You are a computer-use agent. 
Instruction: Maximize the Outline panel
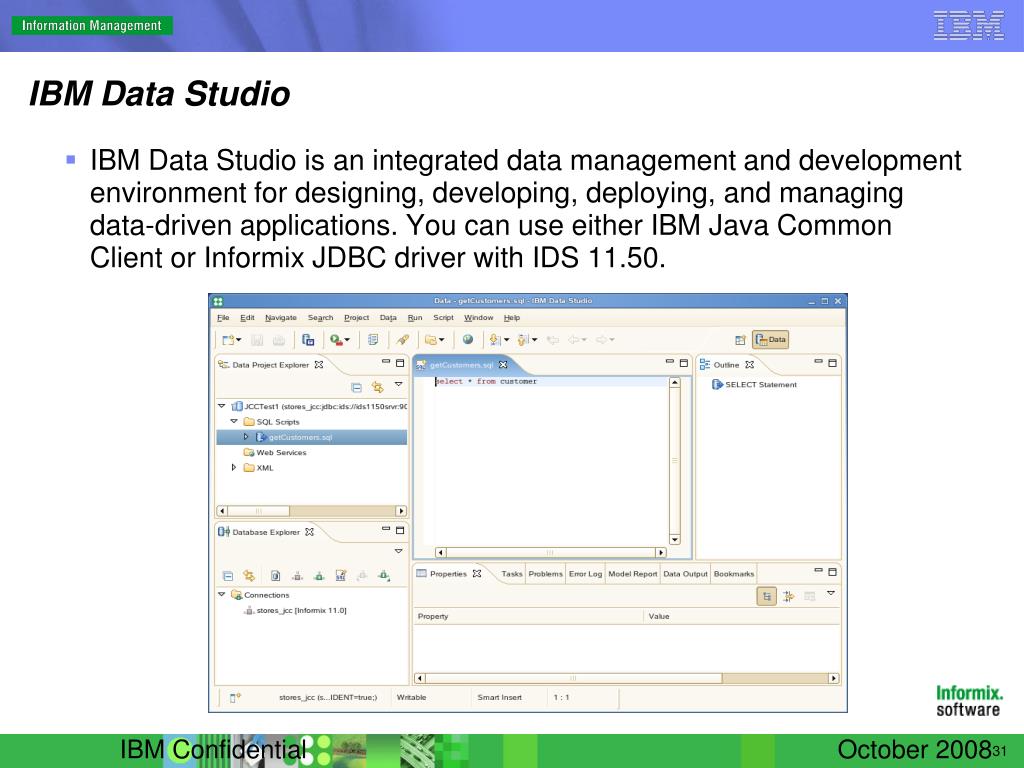click(833, 363)
